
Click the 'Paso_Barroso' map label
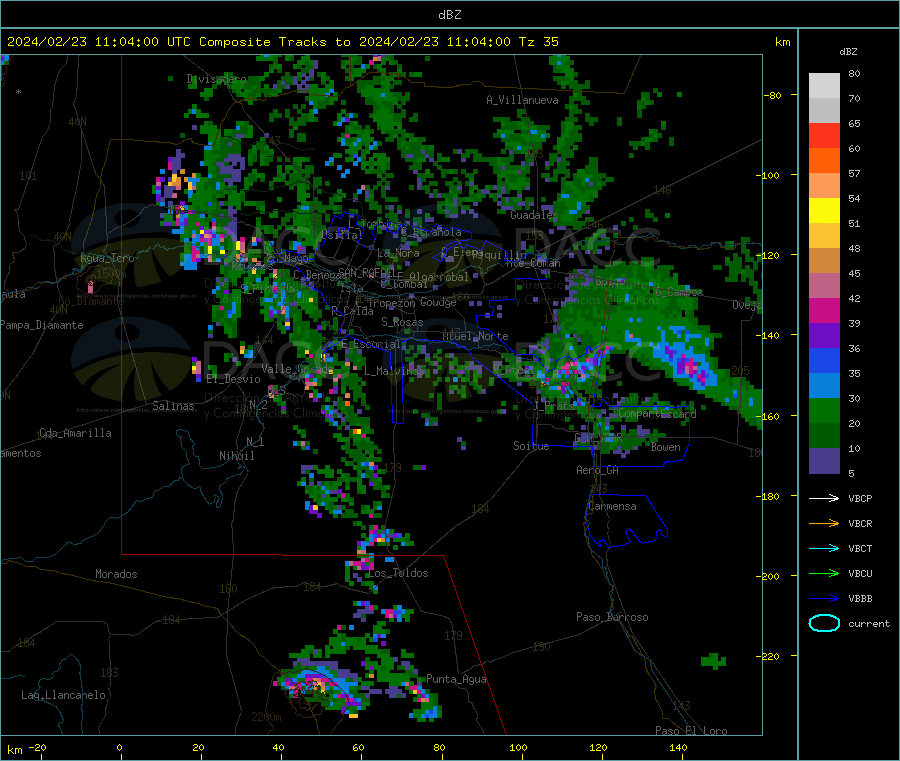(x=612, y=617)
